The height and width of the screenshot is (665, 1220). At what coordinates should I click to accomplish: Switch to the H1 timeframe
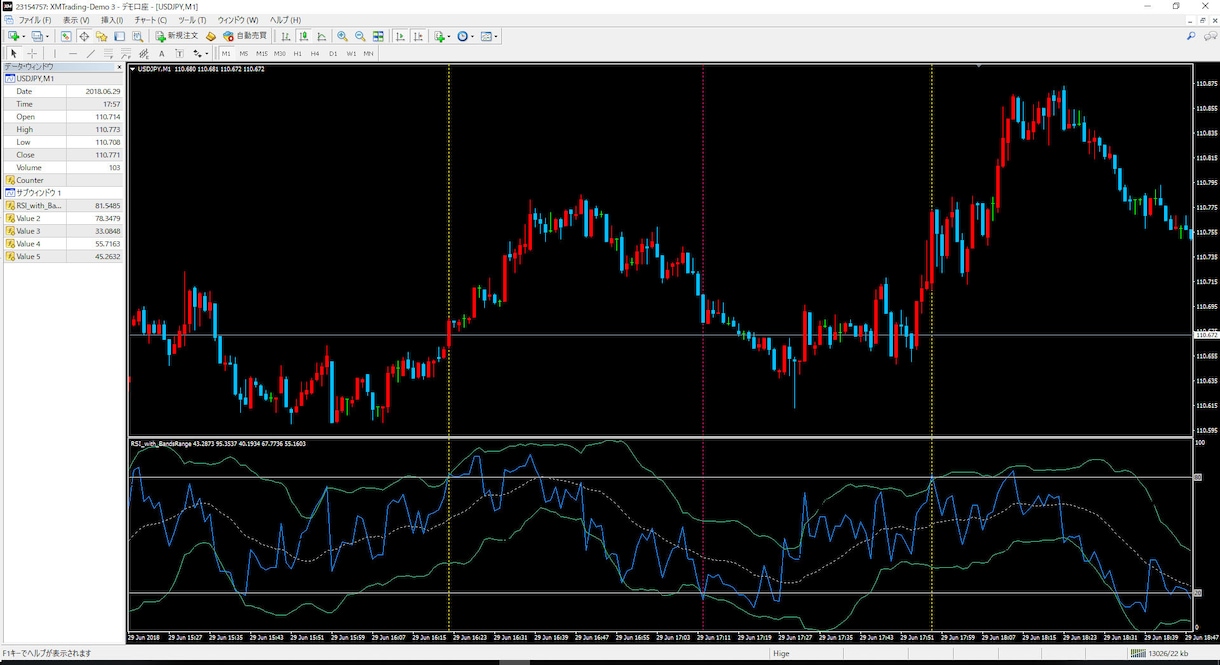297,53
